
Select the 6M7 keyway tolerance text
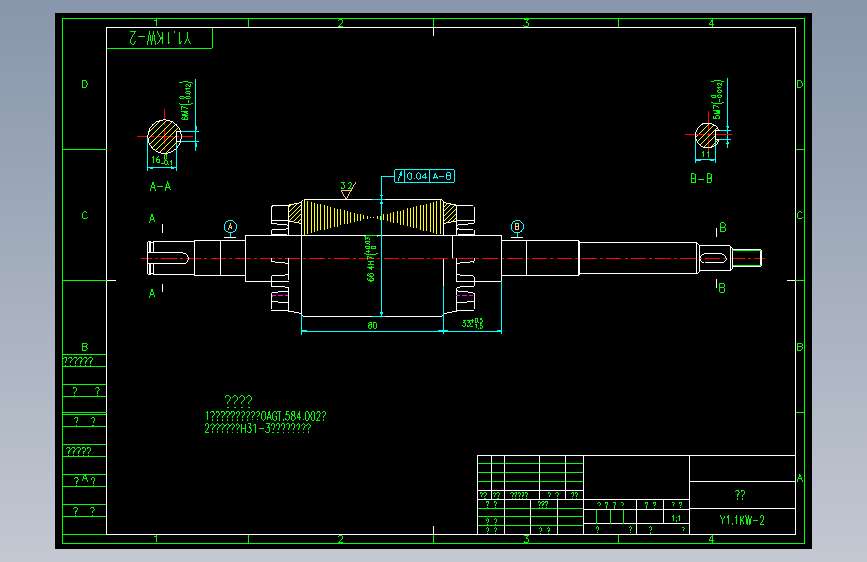tap(186, 100)
